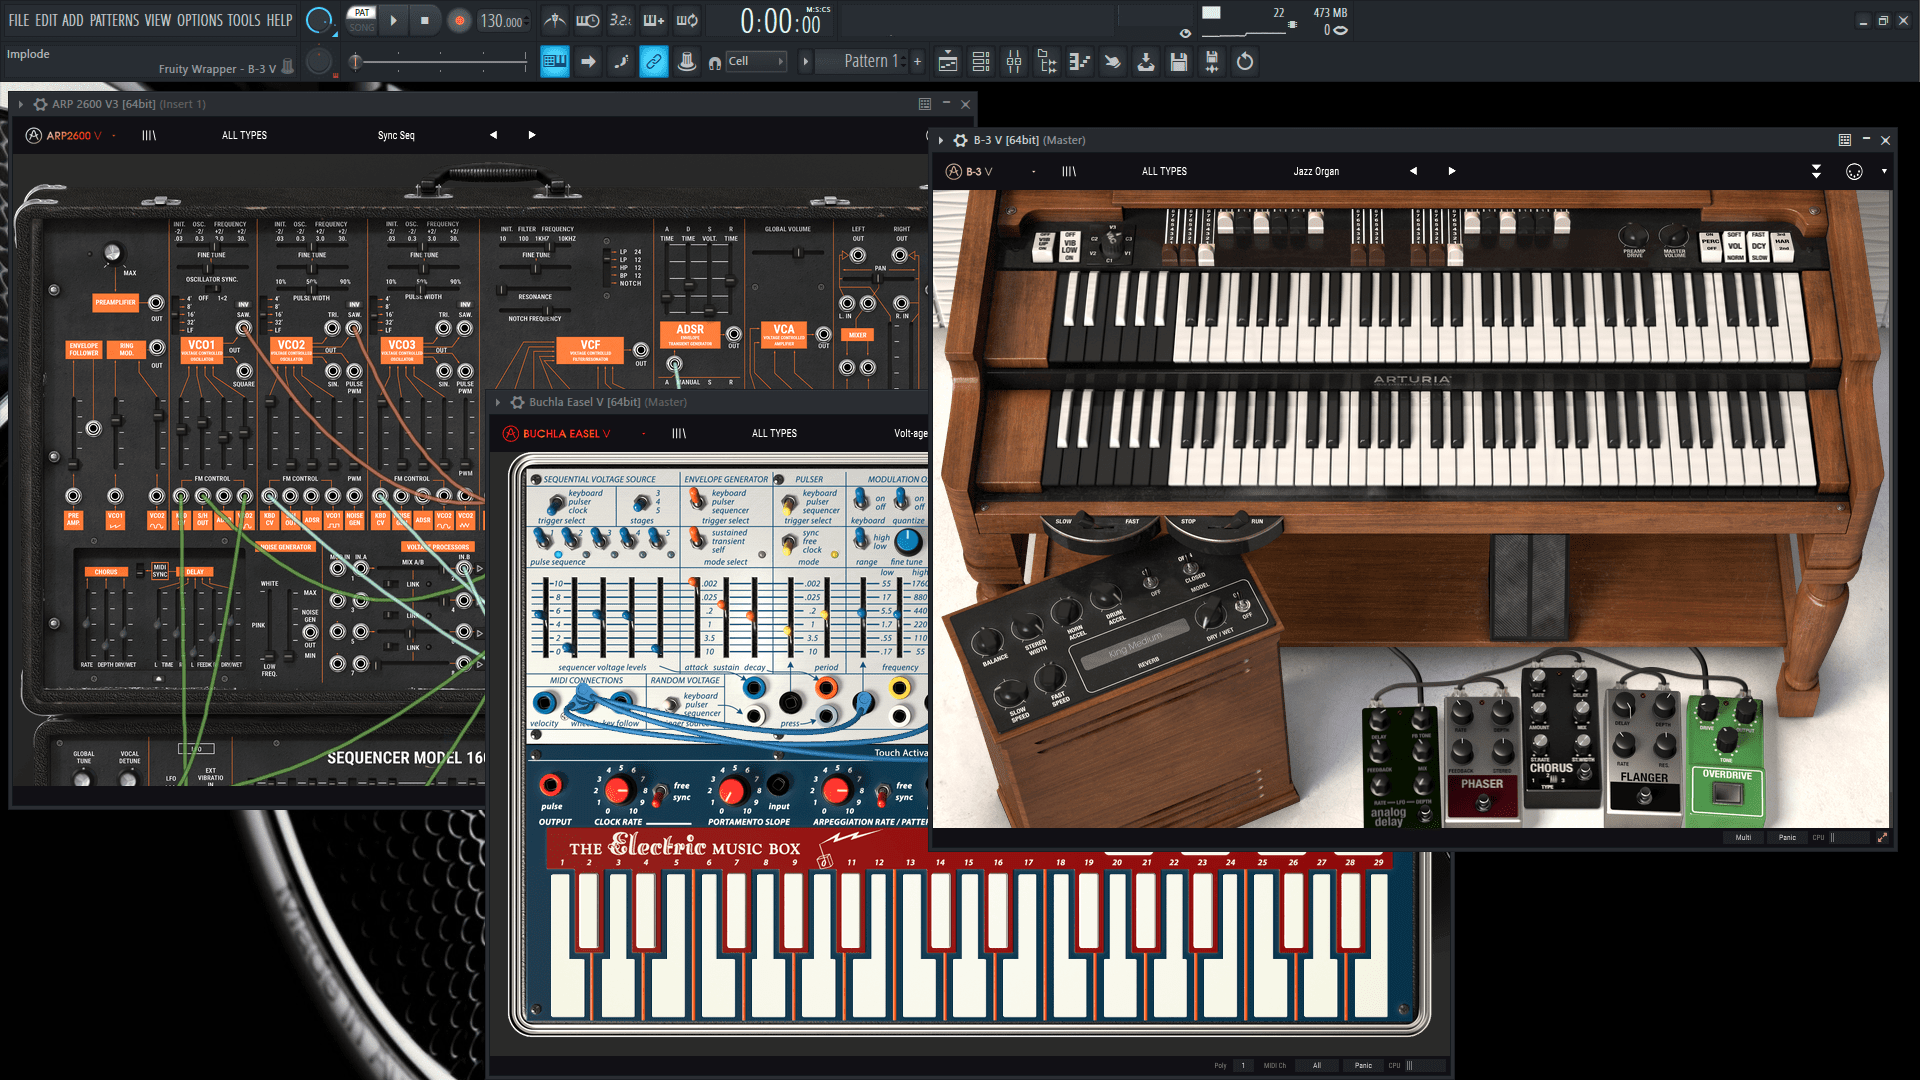The width and height of the screenshot is (1920, 1080).
Task: Click the Stop button in PAT transport
Action: 425,20
